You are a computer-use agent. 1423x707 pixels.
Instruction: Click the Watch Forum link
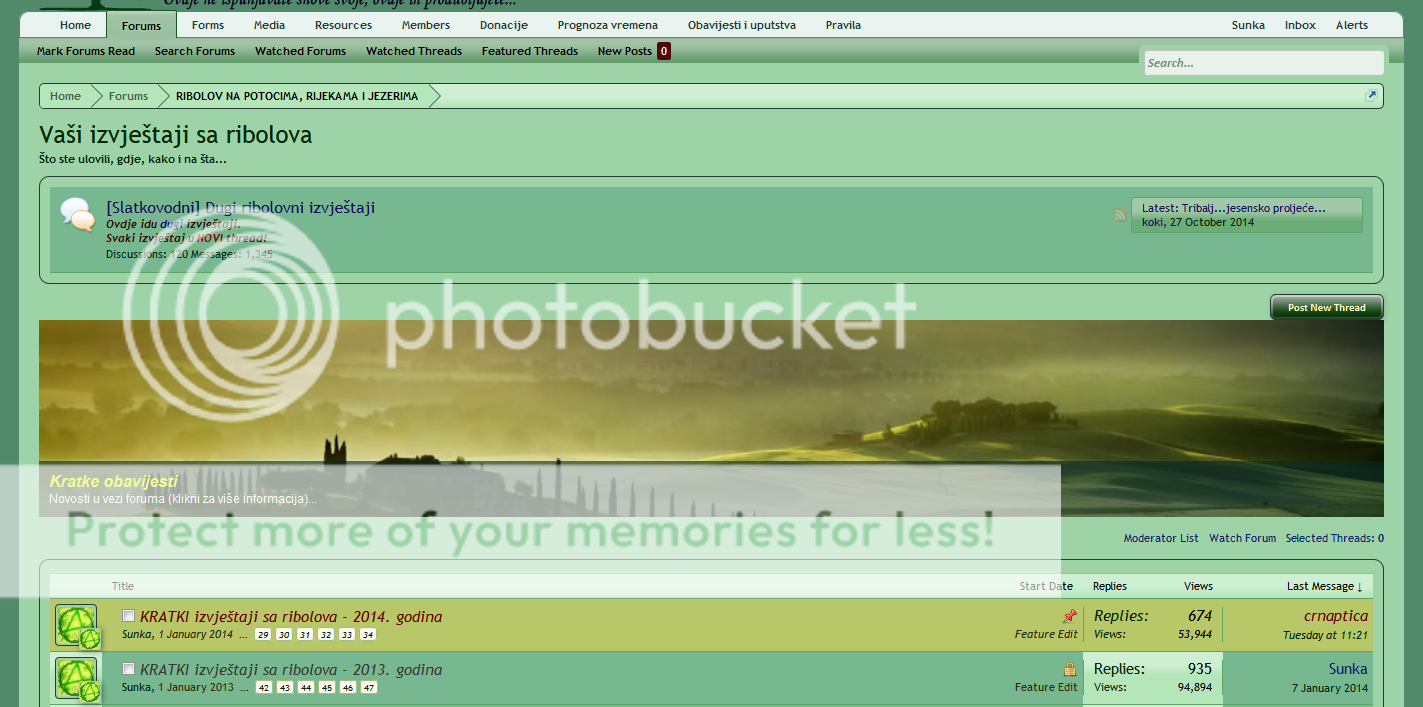click(x=1242, y=538)
